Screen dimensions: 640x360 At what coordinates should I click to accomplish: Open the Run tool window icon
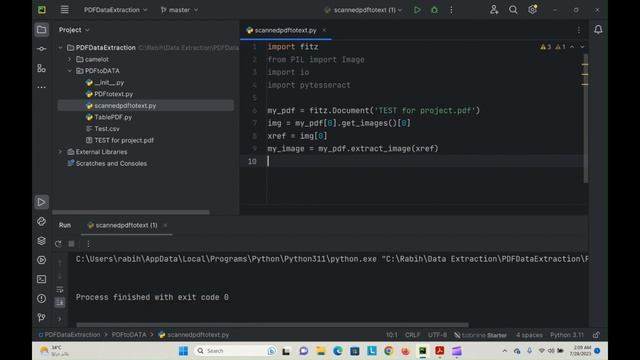pyautogui.click(x=41, y=202)
